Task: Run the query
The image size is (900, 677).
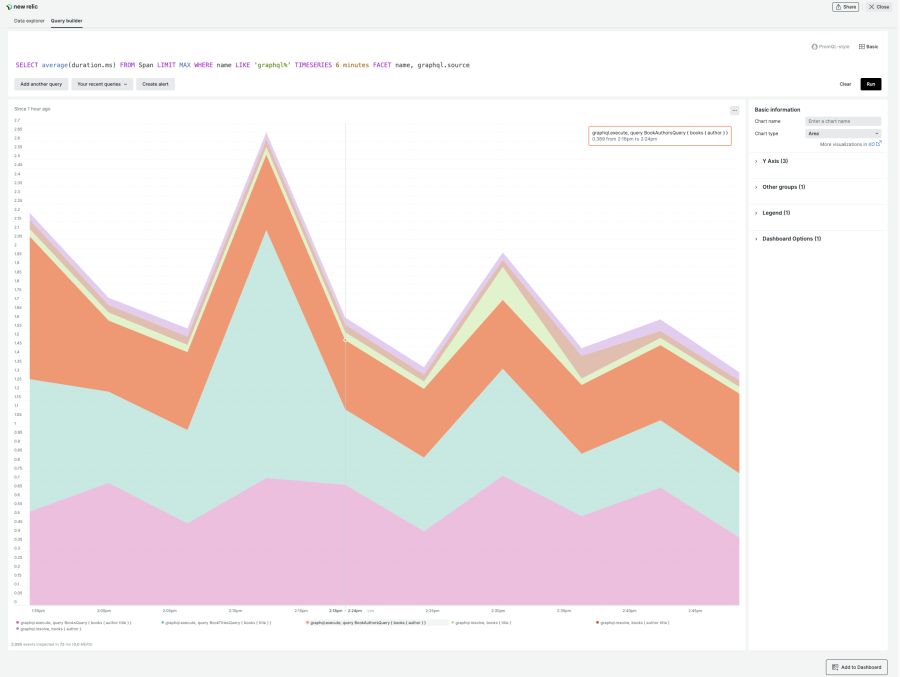Action: click(871, 84)
